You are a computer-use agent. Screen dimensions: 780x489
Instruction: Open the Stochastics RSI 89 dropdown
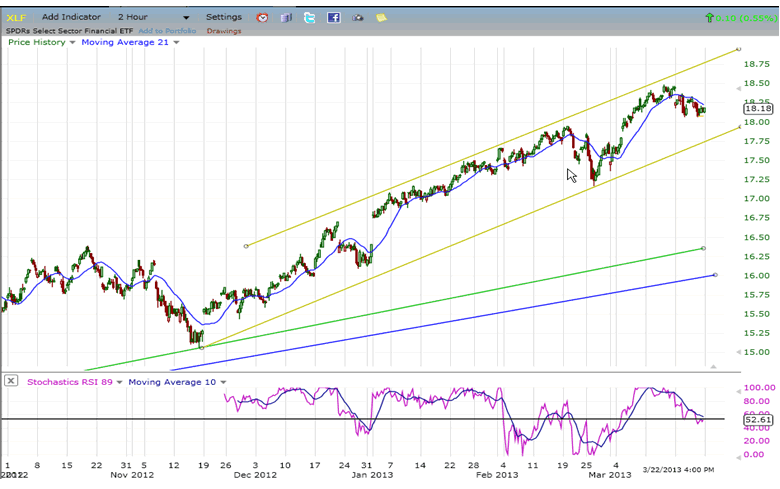(119, 382)
